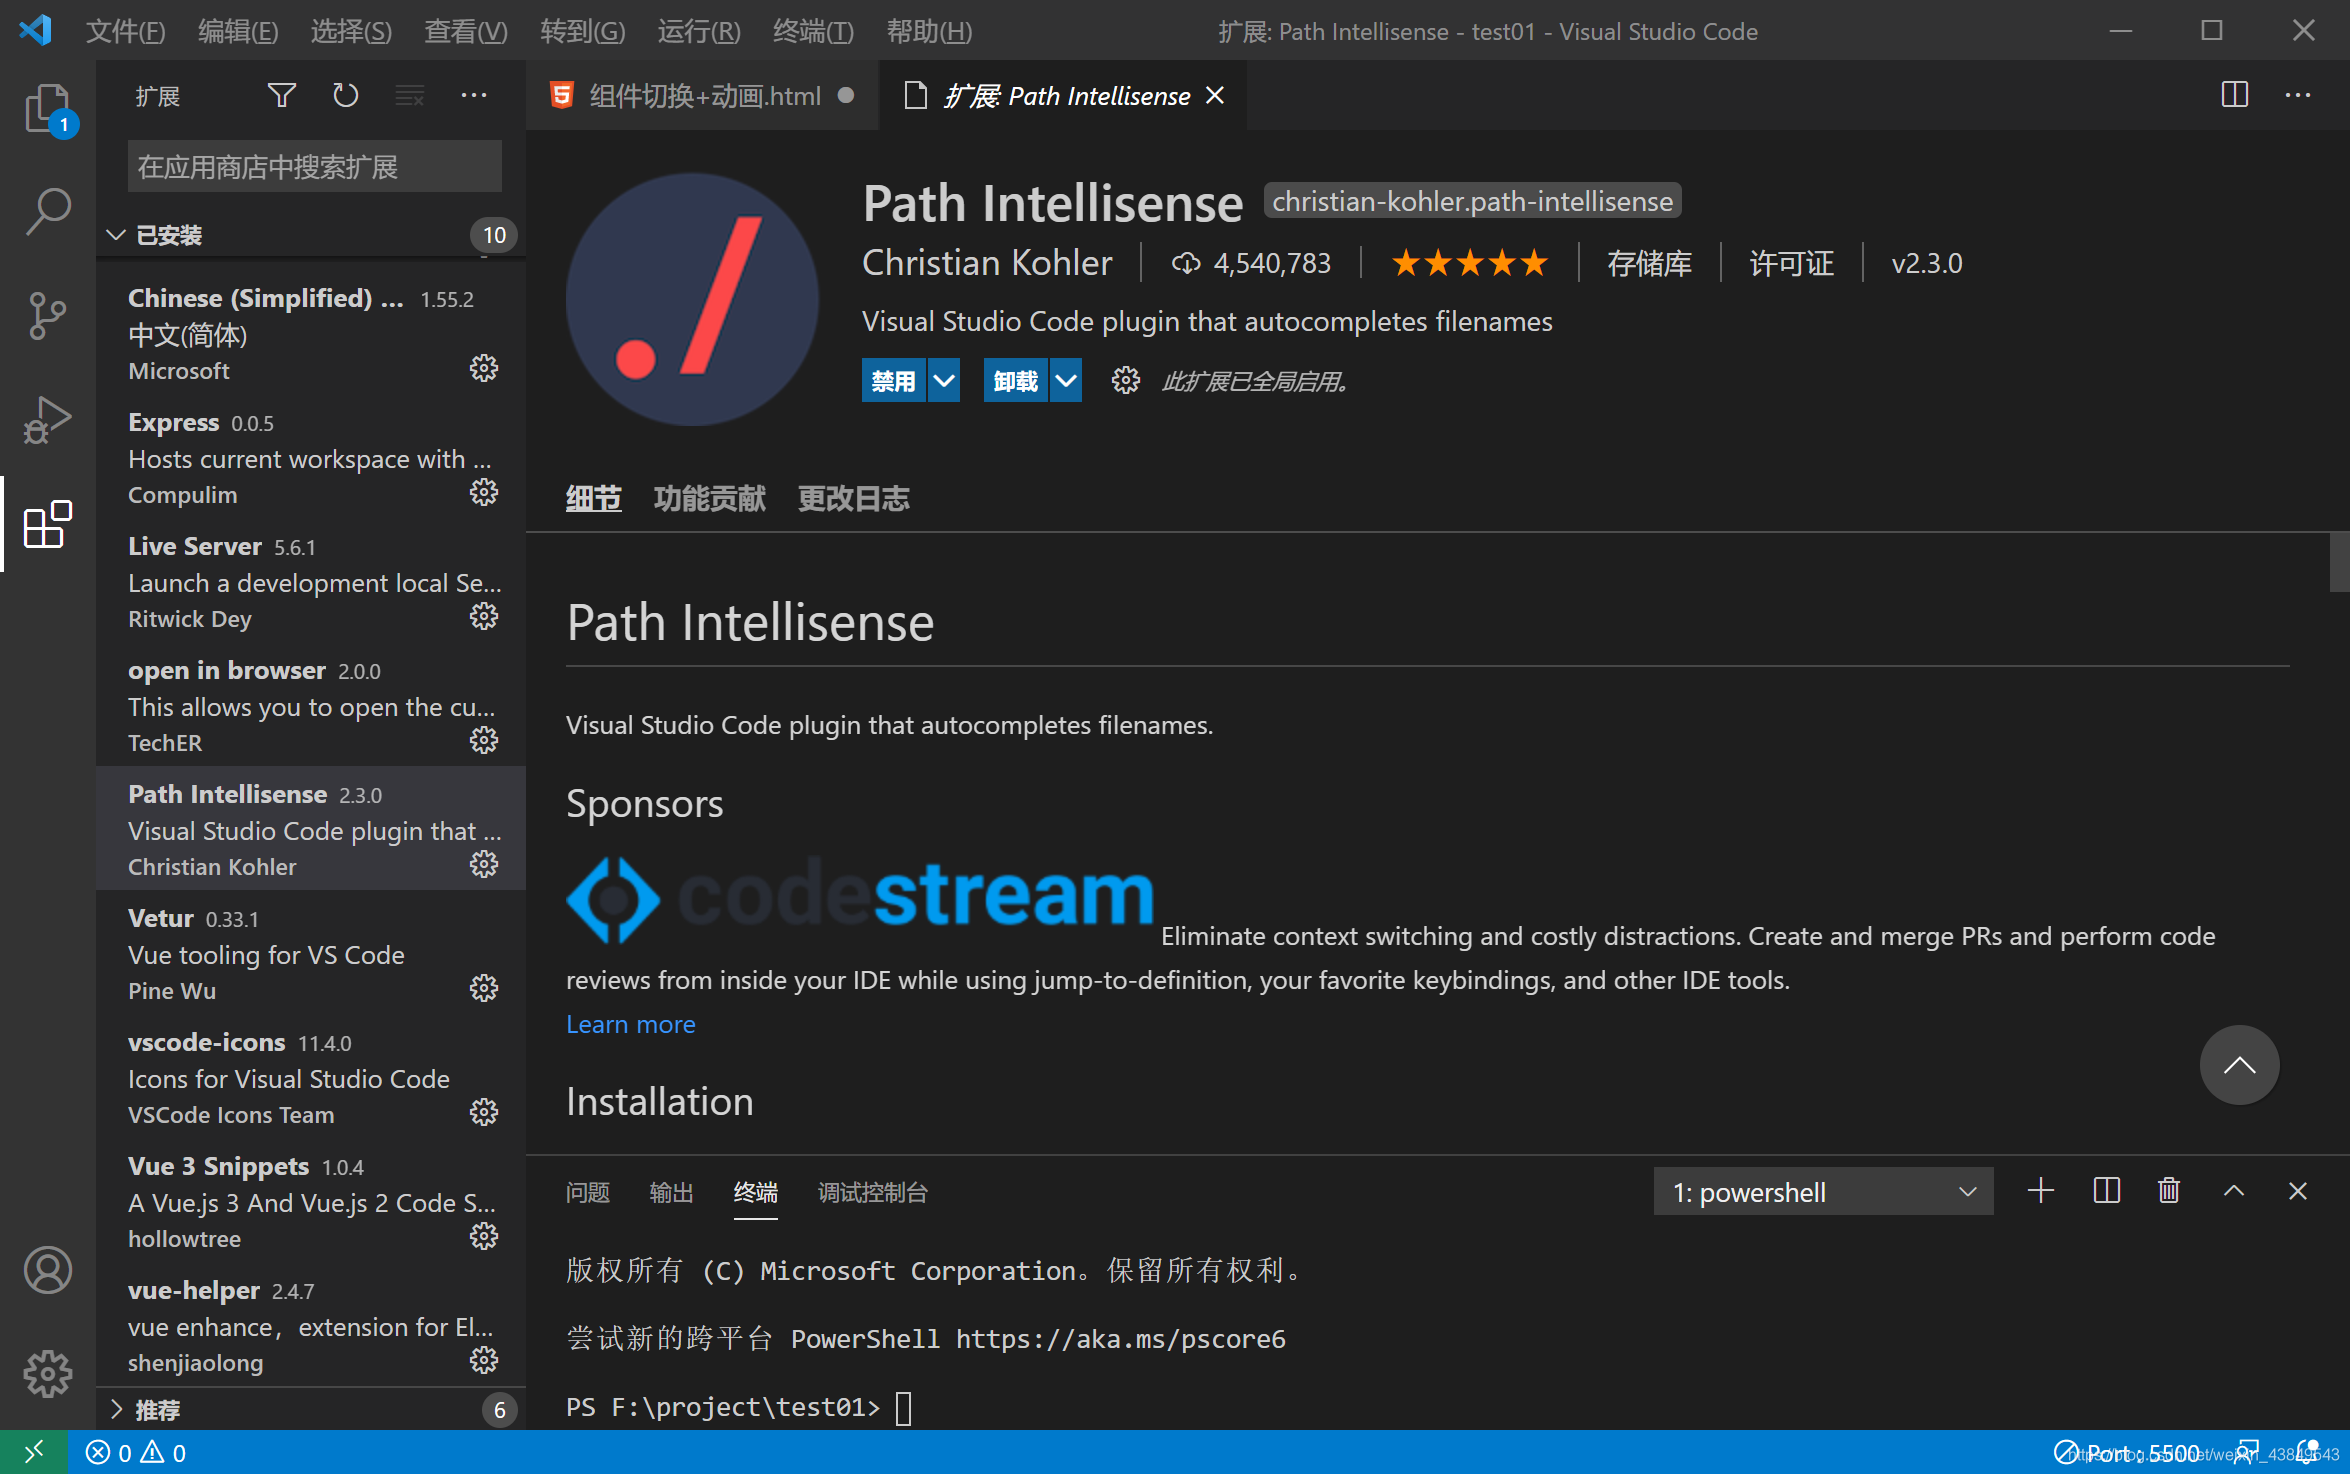Screen dimensions: 2350x1474
Task: Click the Disable extension button
Action: pos(893,381)
